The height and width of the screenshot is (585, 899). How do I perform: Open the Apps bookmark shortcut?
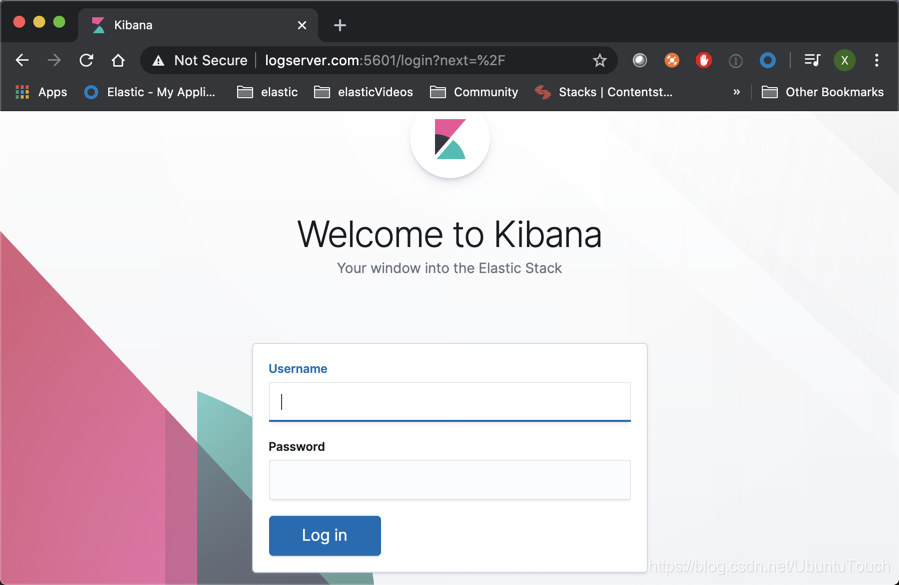(x=41, y=92)
